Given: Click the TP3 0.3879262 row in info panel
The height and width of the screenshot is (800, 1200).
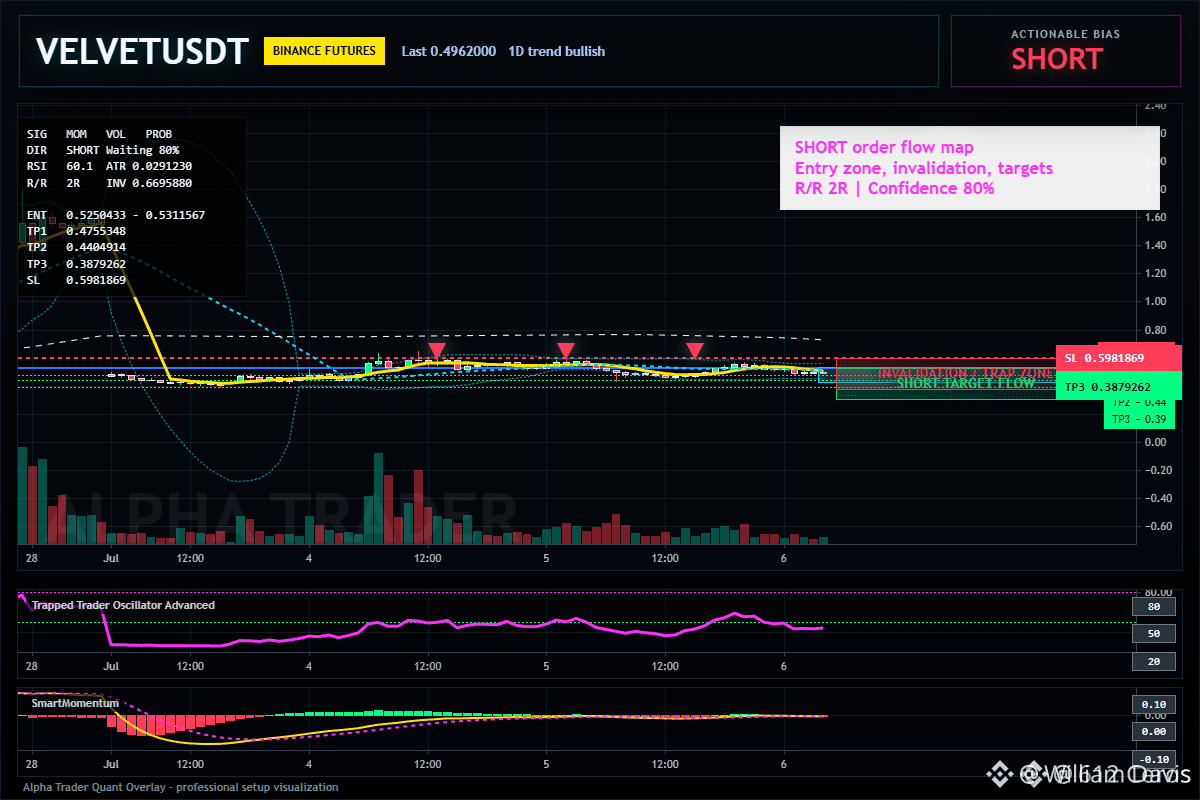Looking at the screenshot, I should pos(76,264).
